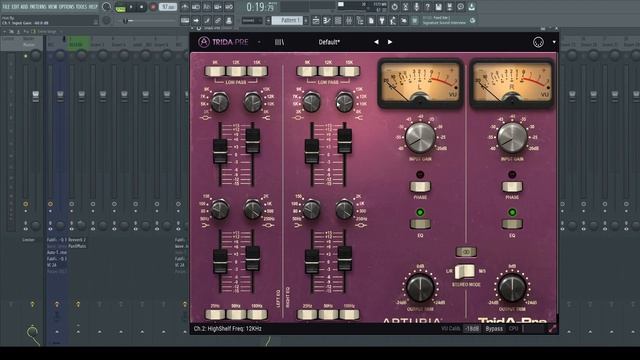The image size is (640, 360).
Task: Open the undo history icon in toolbar
Action: (394, 7)
